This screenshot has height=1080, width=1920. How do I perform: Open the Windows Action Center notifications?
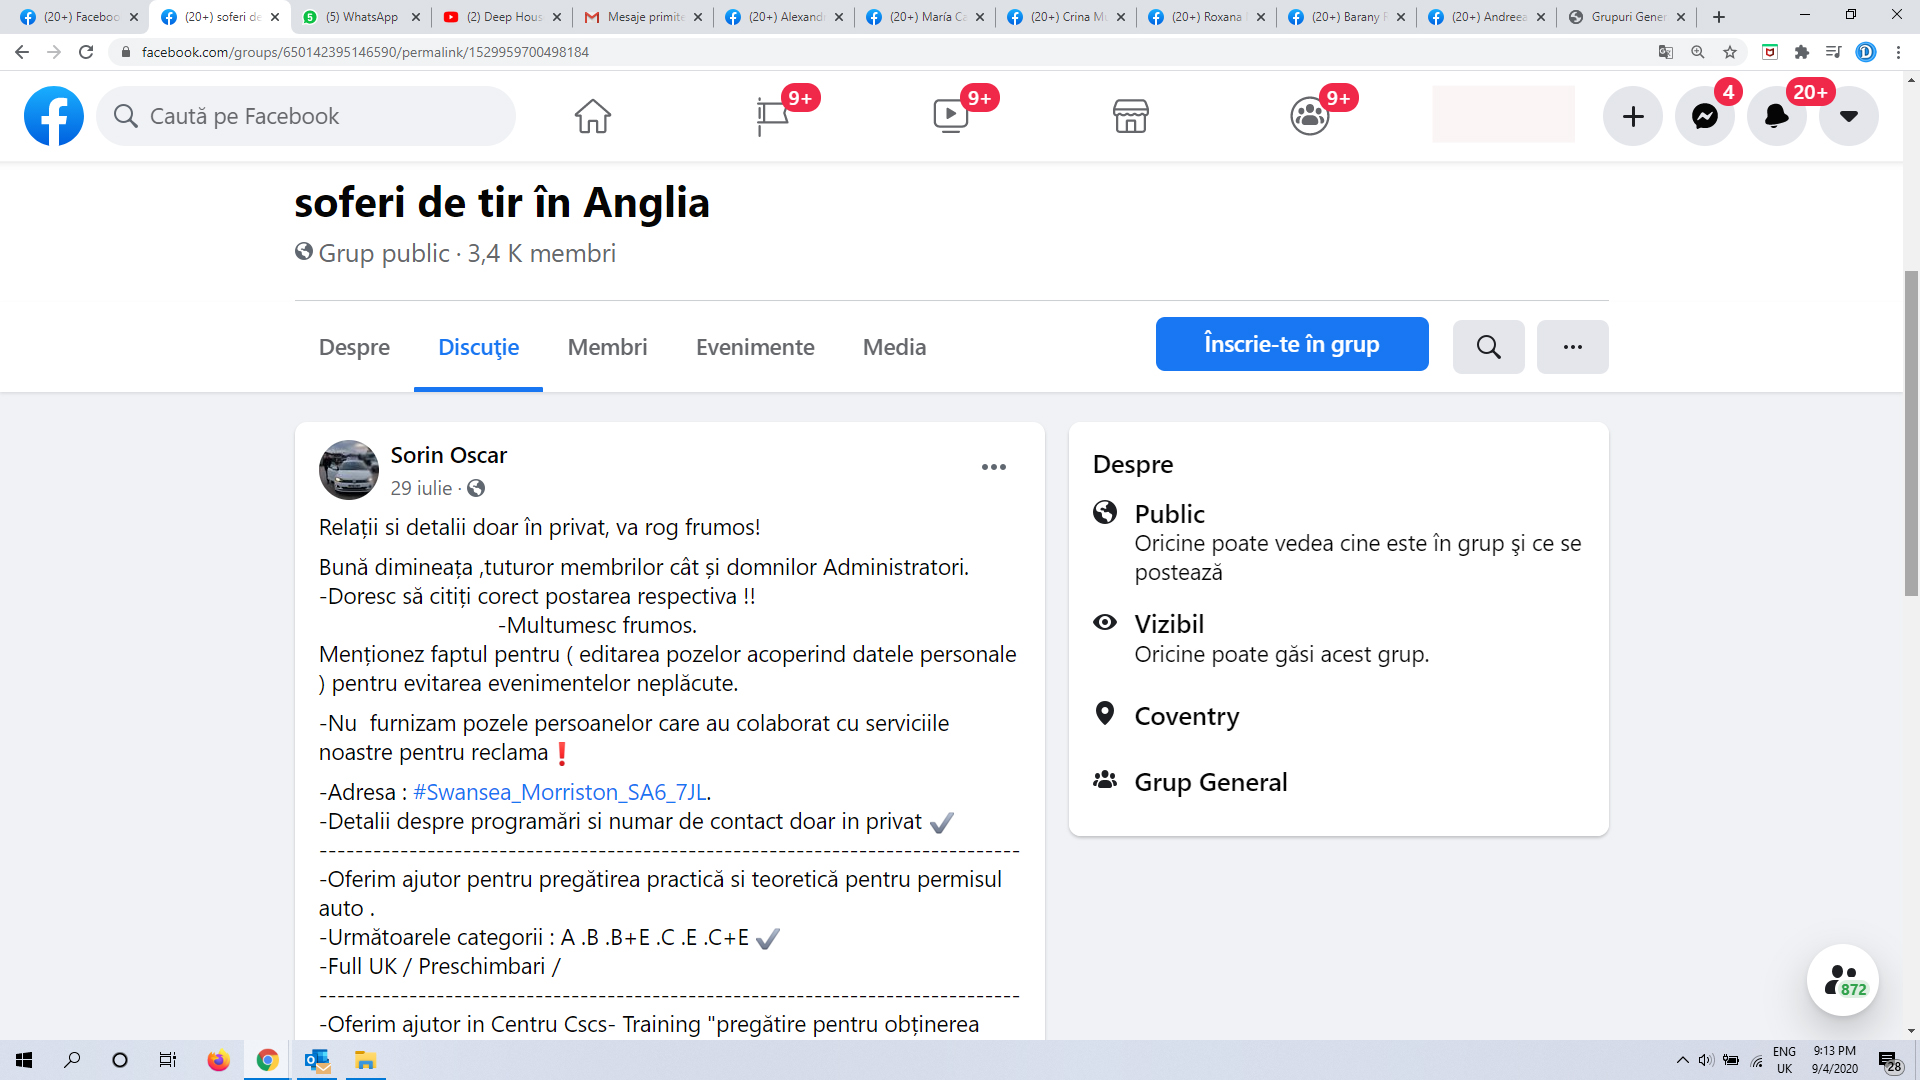1889,1060
